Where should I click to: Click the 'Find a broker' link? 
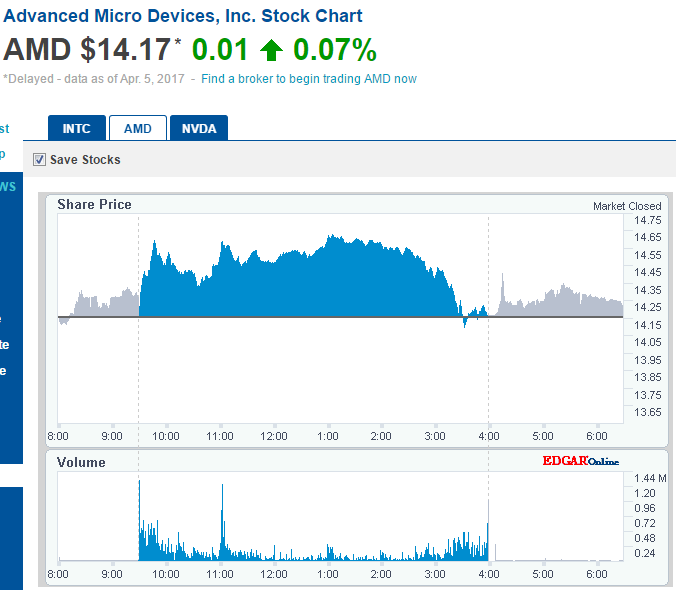pyautogui.click(x=309, y=79)
